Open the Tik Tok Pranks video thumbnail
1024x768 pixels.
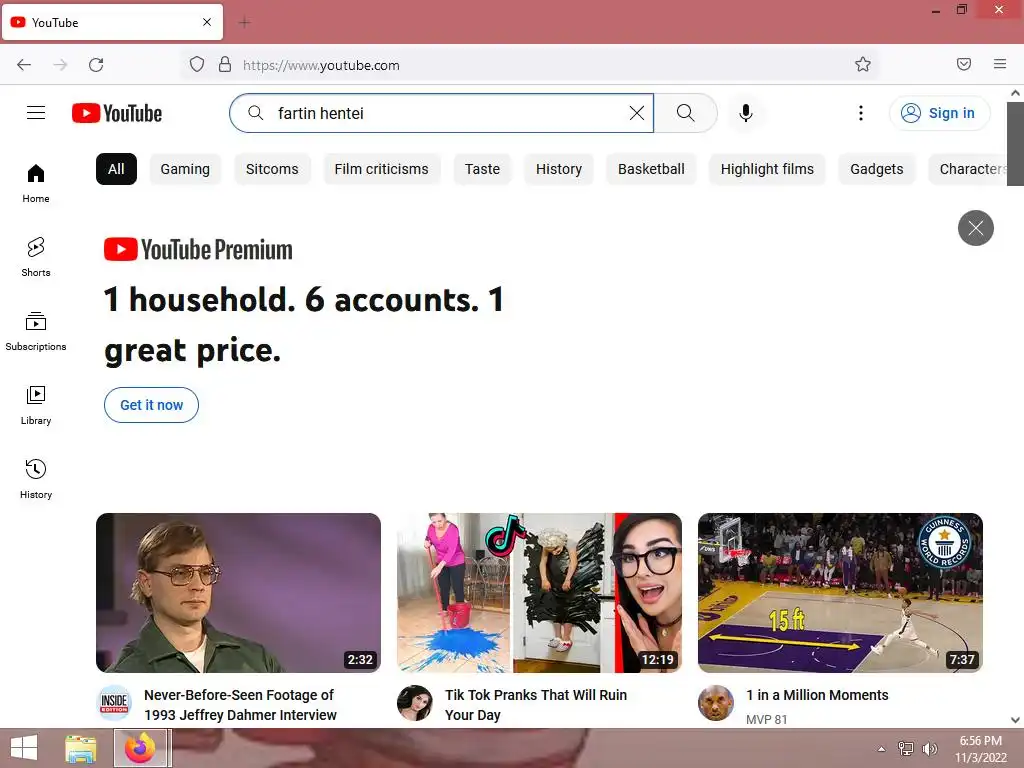539,593
